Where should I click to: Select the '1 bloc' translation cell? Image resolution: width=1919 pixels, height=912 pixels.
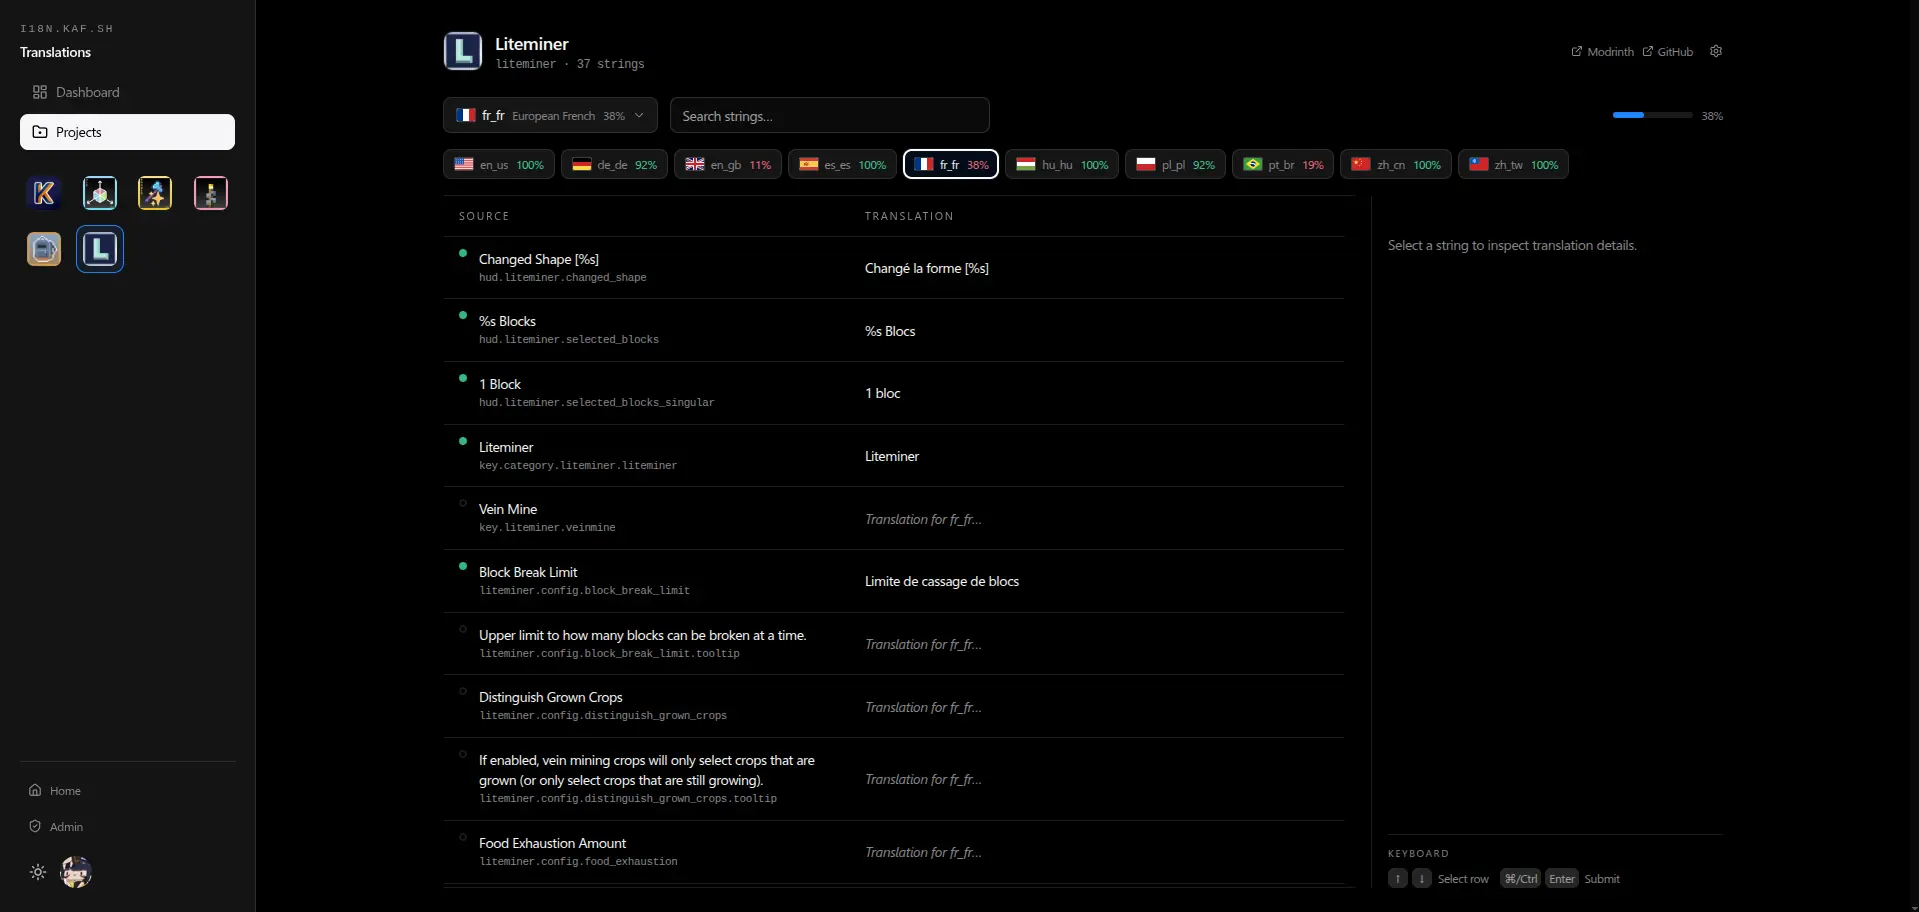pyautogui.click(x=883, y=393)
